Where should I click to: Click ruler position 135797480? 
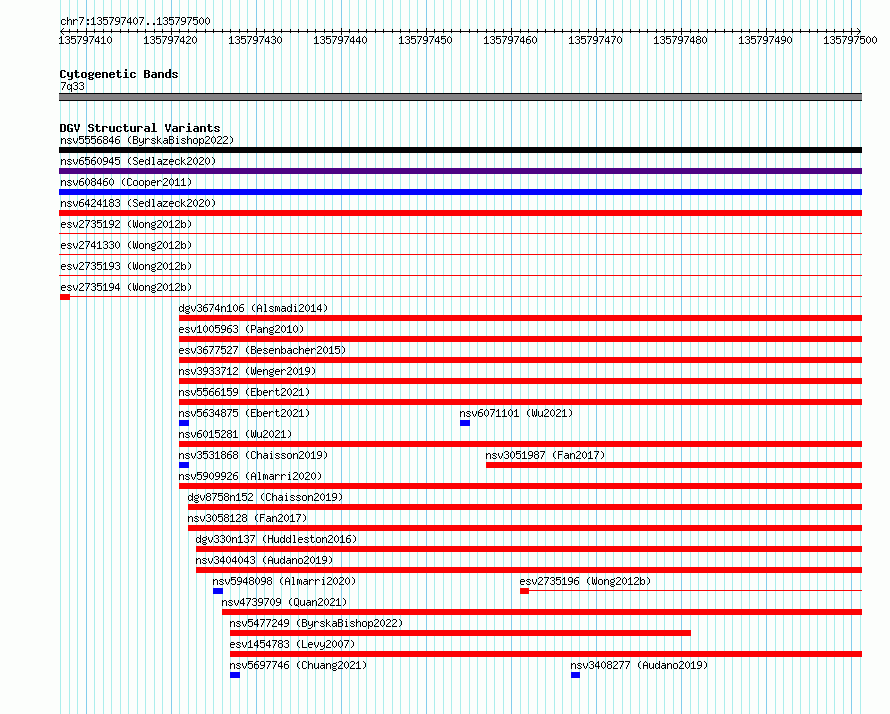(x=680, y=40)
